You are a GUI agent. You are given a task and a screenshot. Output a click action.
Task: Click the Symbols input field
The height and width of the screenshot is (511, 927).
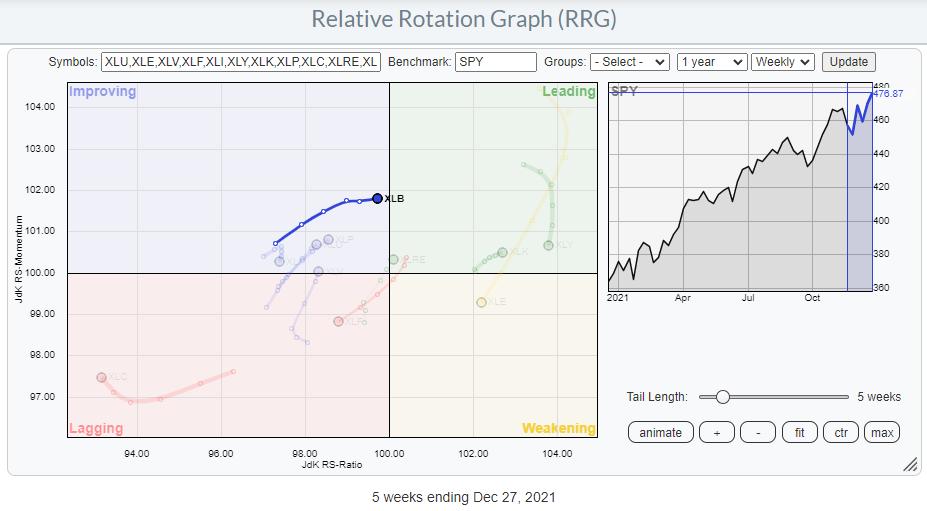pos(240,62)
